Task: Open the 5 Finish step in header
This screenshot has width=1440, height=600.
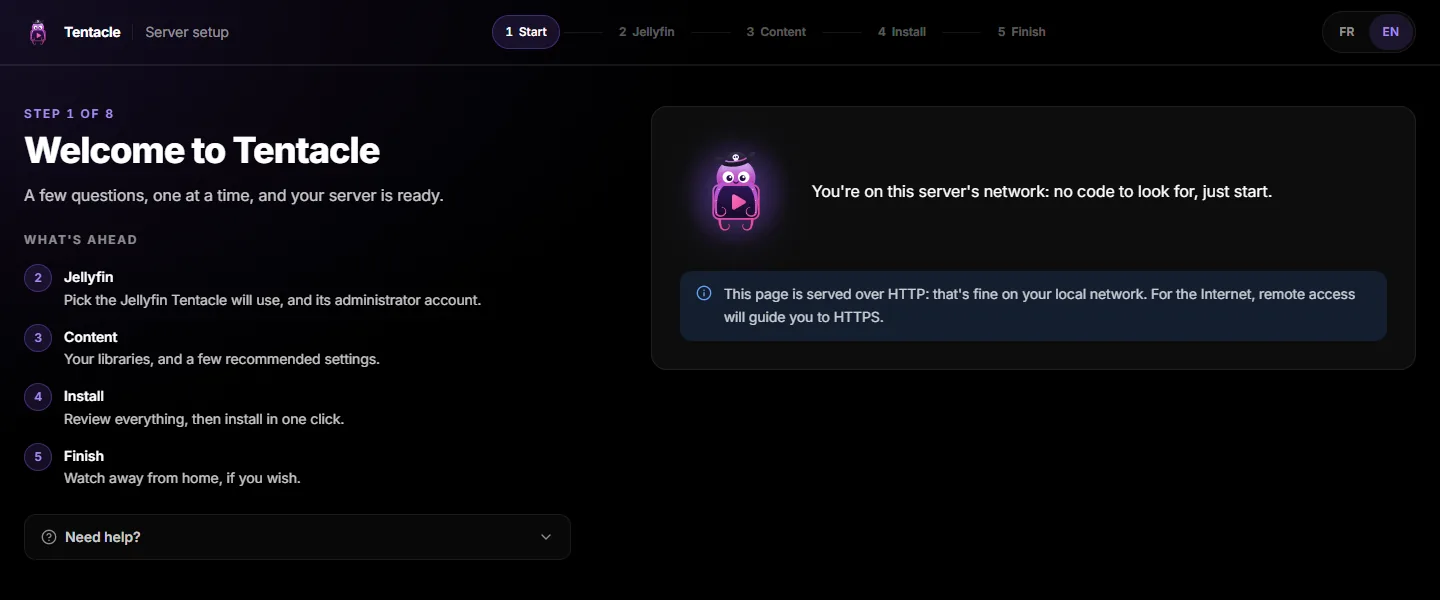Action: [1021, 32]
